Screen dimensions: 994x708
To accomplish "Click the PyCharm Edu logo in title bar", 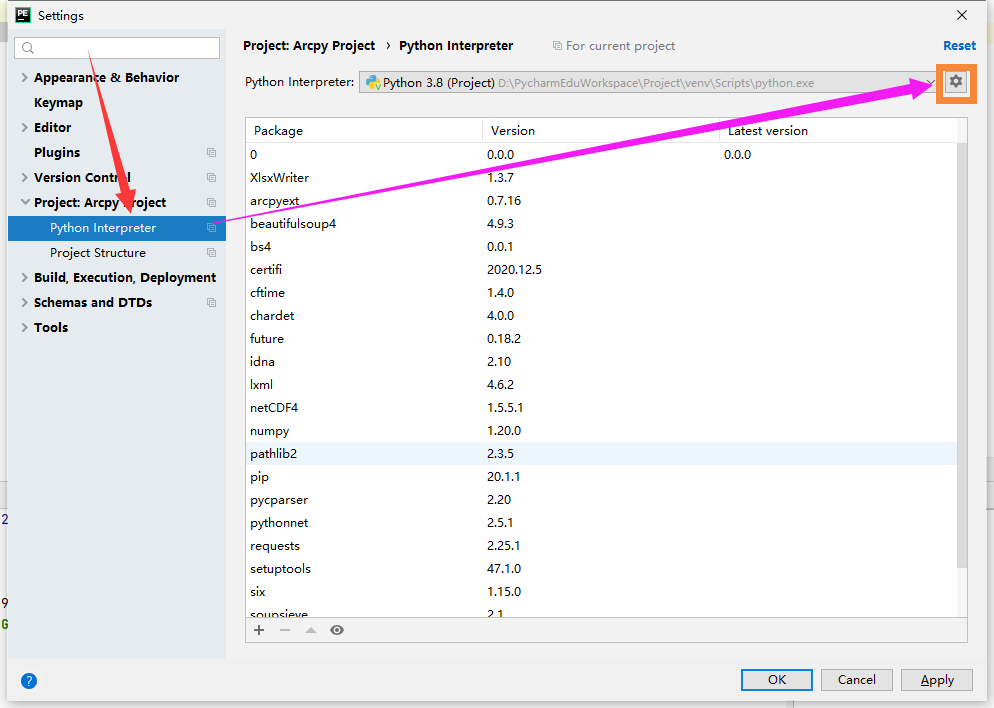I will click(23, 15).
